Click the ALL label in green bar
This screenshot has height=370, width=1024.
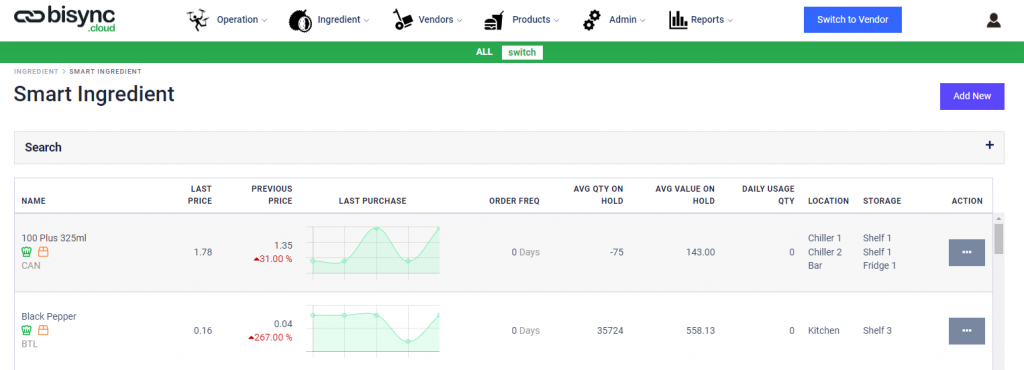(484, 52)
